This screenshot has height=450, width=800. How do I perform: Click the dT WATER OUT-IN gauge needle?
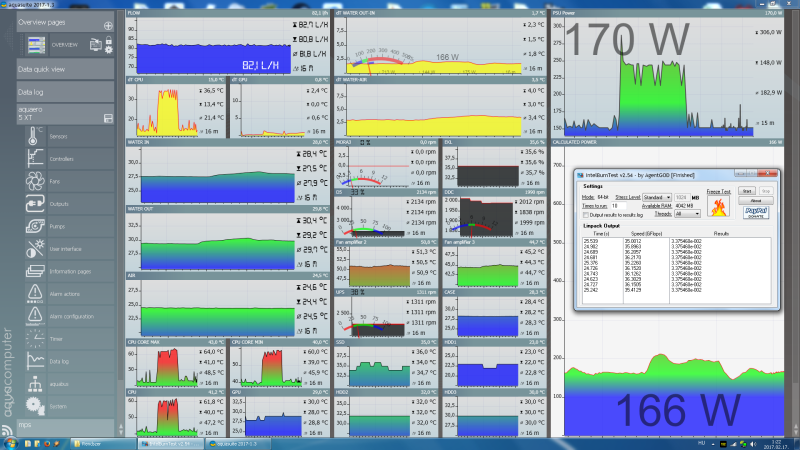tap(368, 68)
